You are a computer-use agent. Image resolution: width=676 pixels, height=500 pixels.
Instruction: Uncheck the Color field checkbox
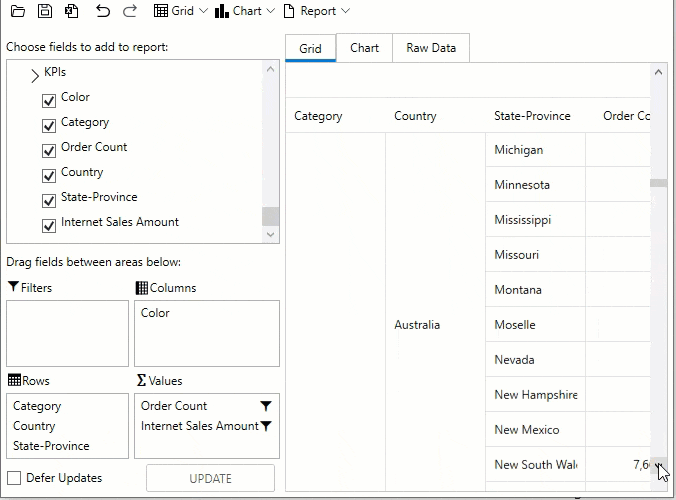pos(49,99)
